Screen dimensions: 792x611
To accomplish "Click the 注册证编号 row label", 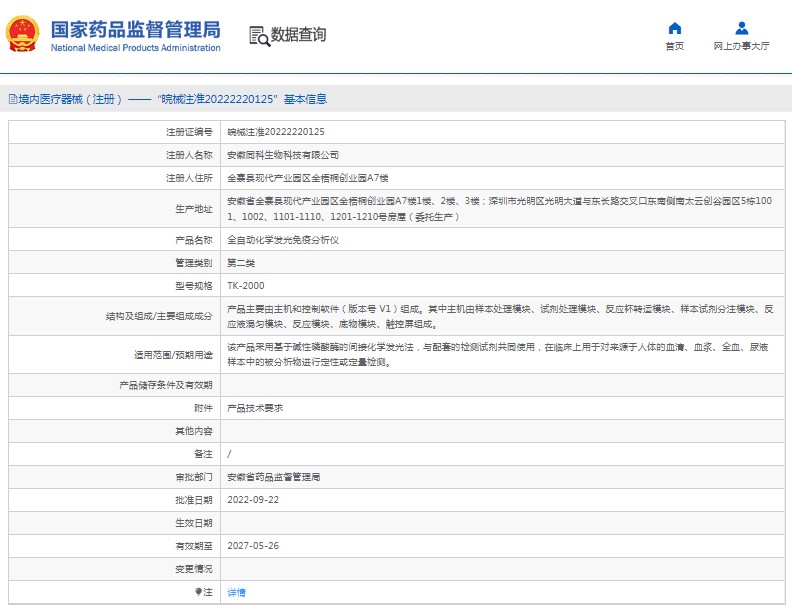I will tap(189, 132).
